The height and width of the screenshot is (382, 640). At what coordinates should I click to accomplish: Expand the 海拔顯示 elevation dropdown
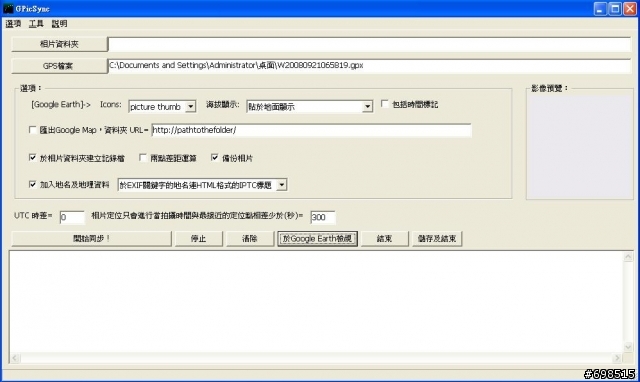pyautogui.click(x=309, y=107)
